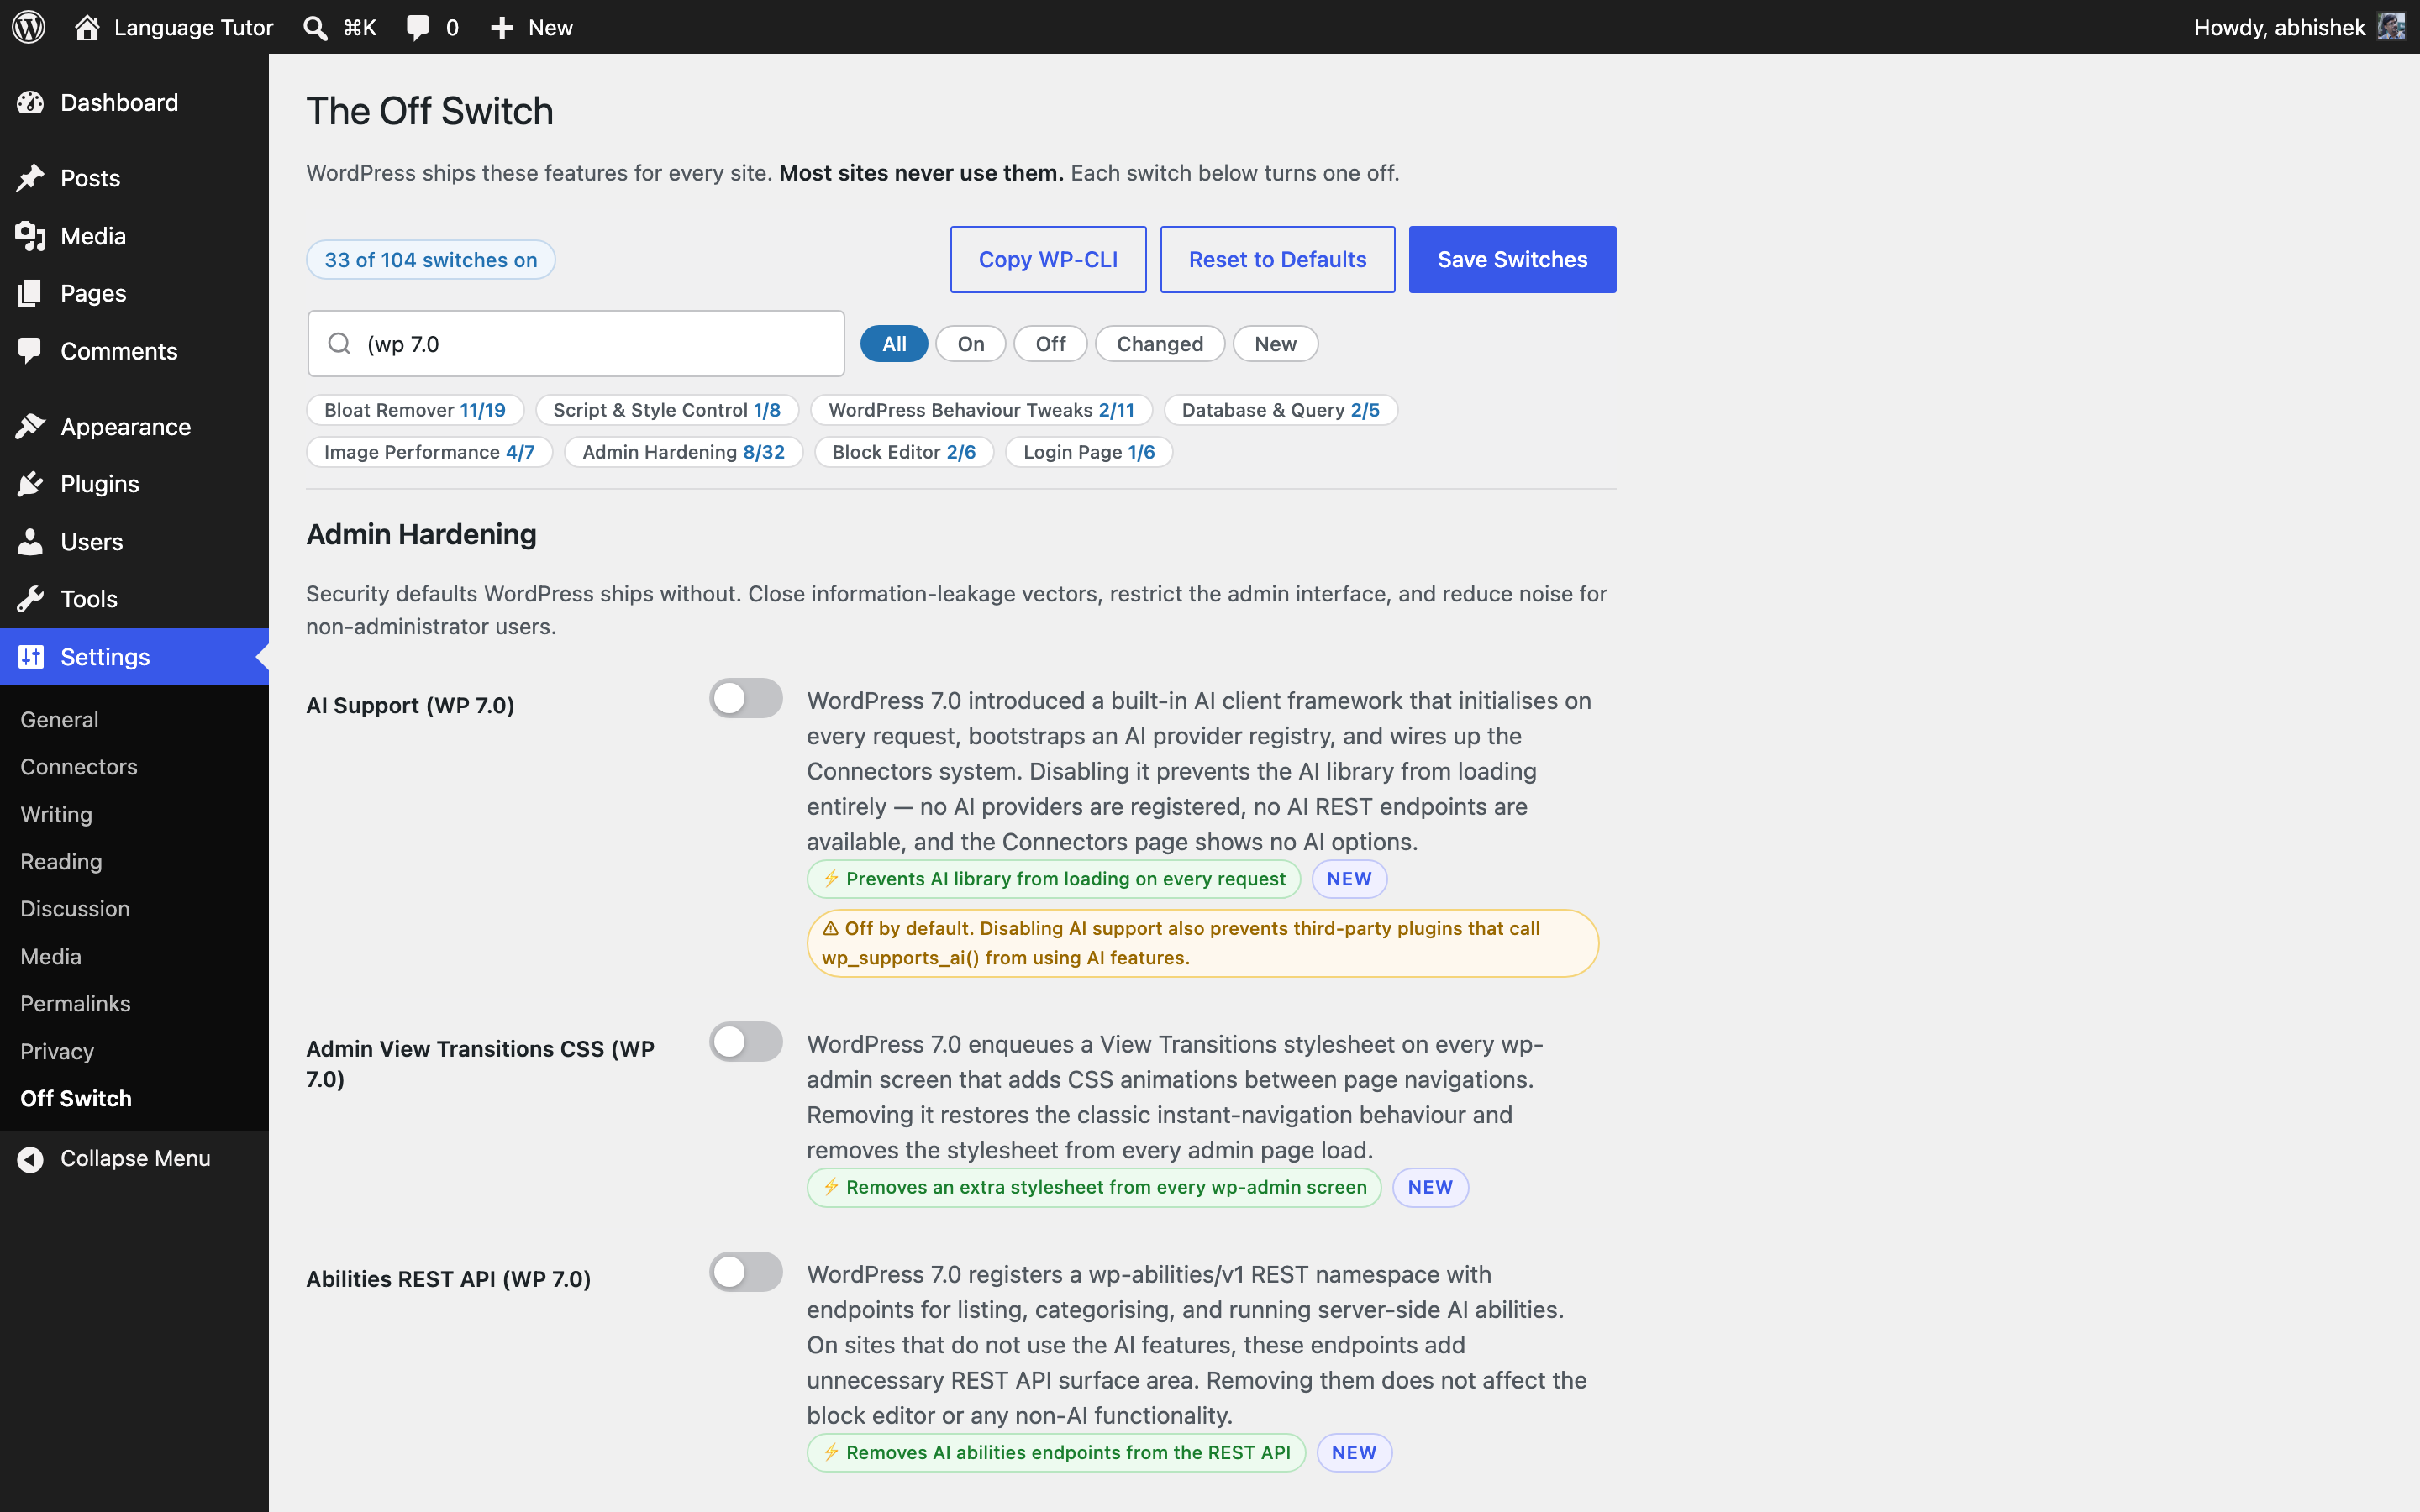This screenshot has width=2420, height=1512.
Task: Toggle the AI Support (WP 7.0) switch
Action: (746, 698)
